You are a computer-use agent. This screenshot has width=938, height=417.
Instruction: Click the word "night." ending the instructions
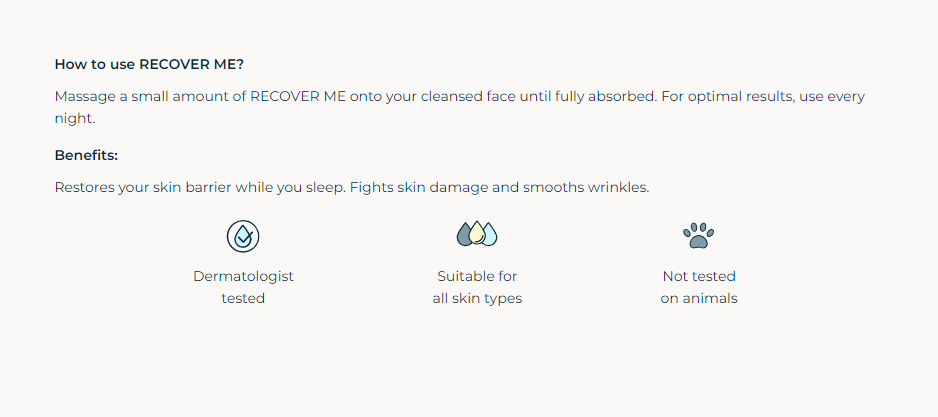click(x=75, y=118)
